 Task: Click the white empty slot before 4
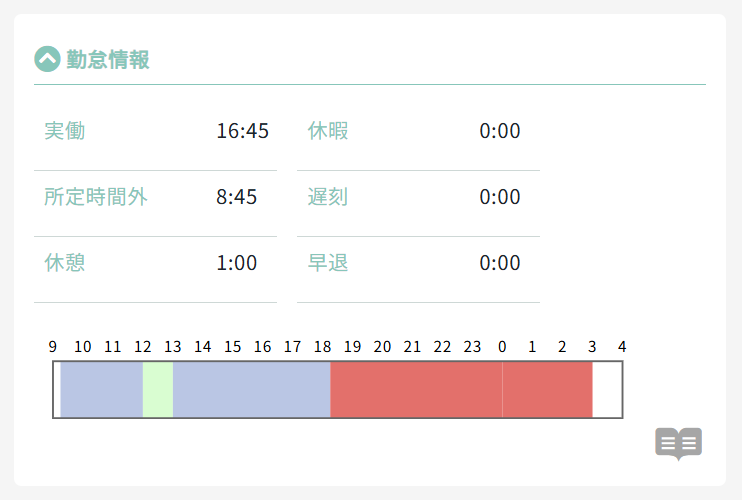coord(607,389)
